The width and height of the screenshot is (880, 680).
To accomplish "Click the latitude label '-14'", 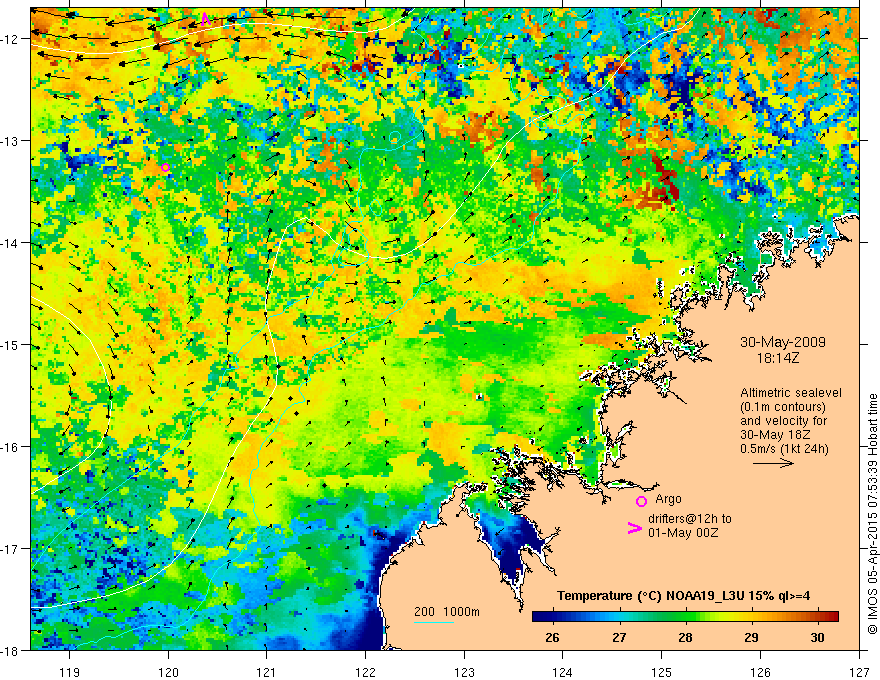I will 11,243.
